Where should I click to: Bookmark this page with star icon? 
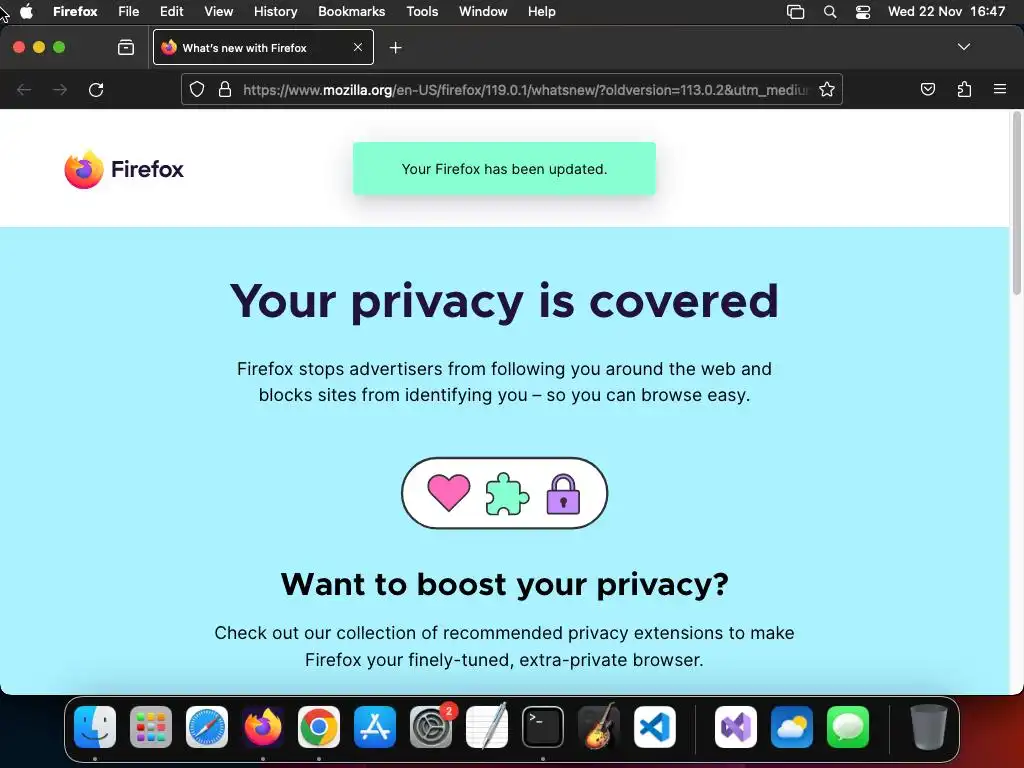(827, 89)
